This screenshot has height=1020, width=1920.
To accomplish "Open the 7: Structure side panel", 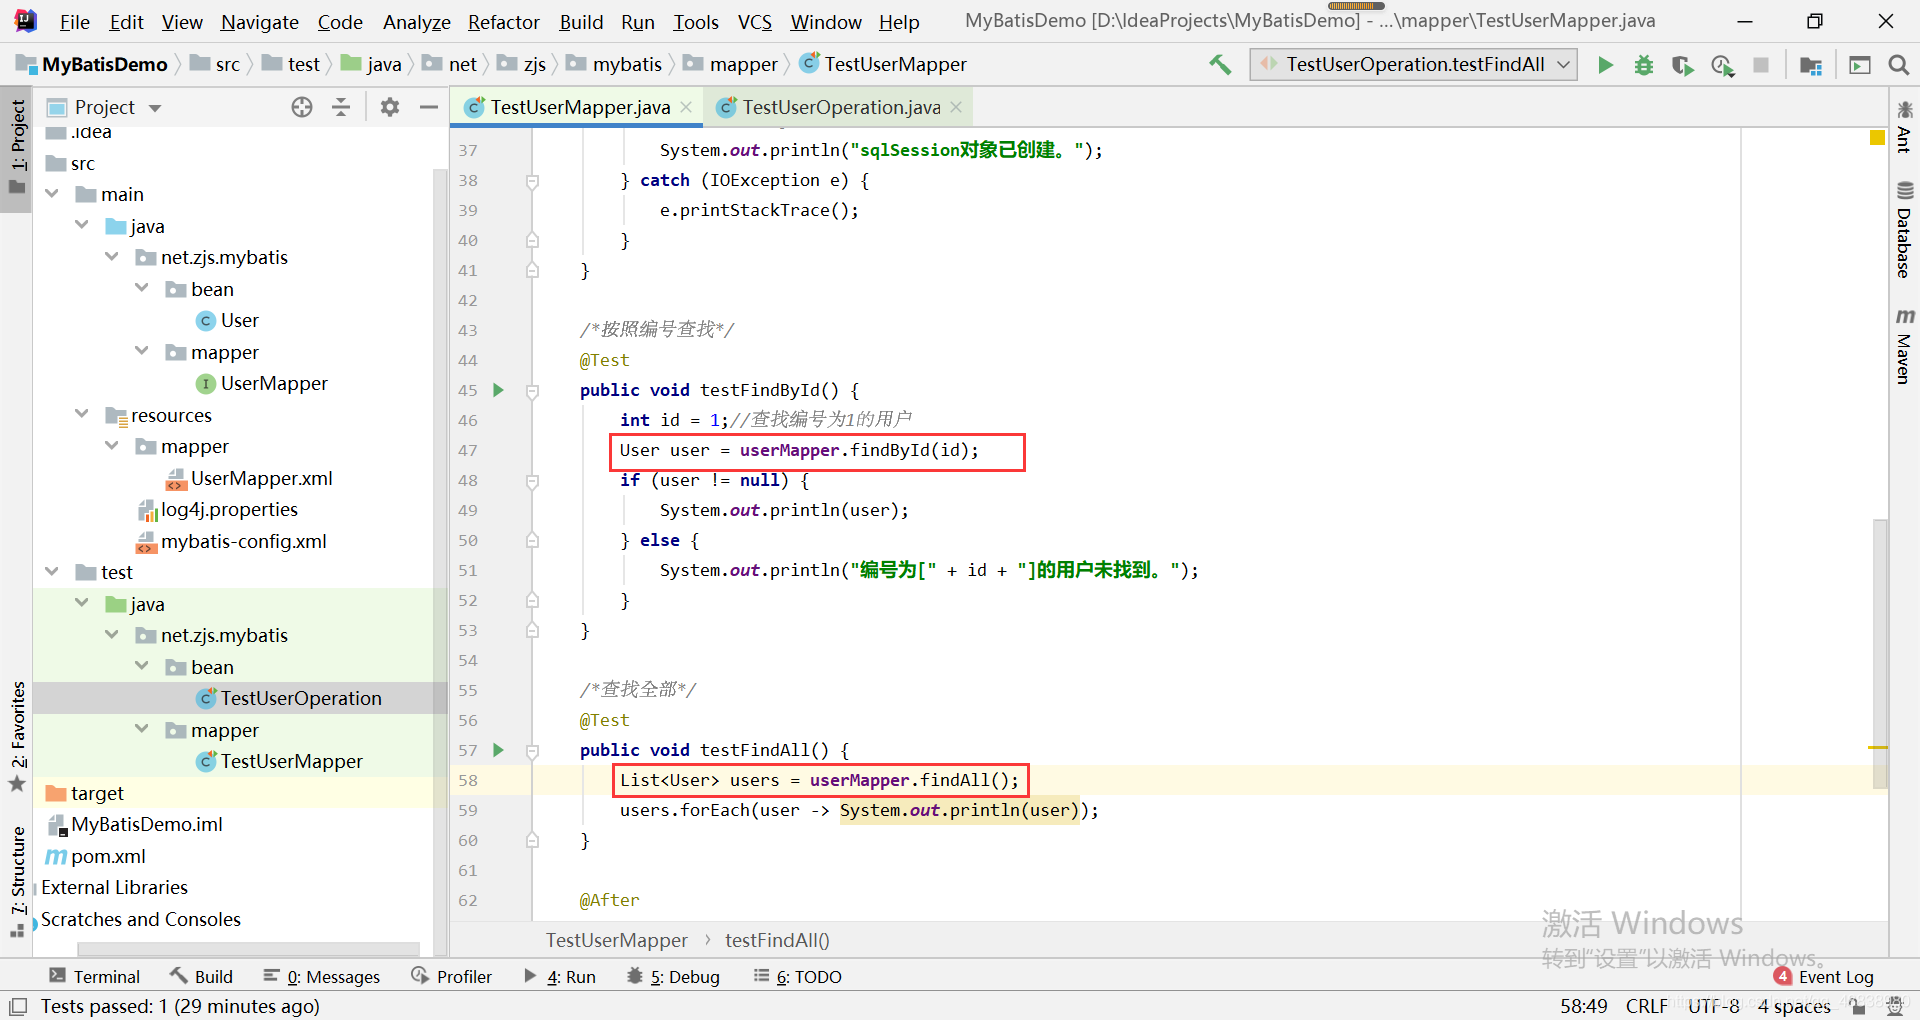I will [x=17, y=880].
